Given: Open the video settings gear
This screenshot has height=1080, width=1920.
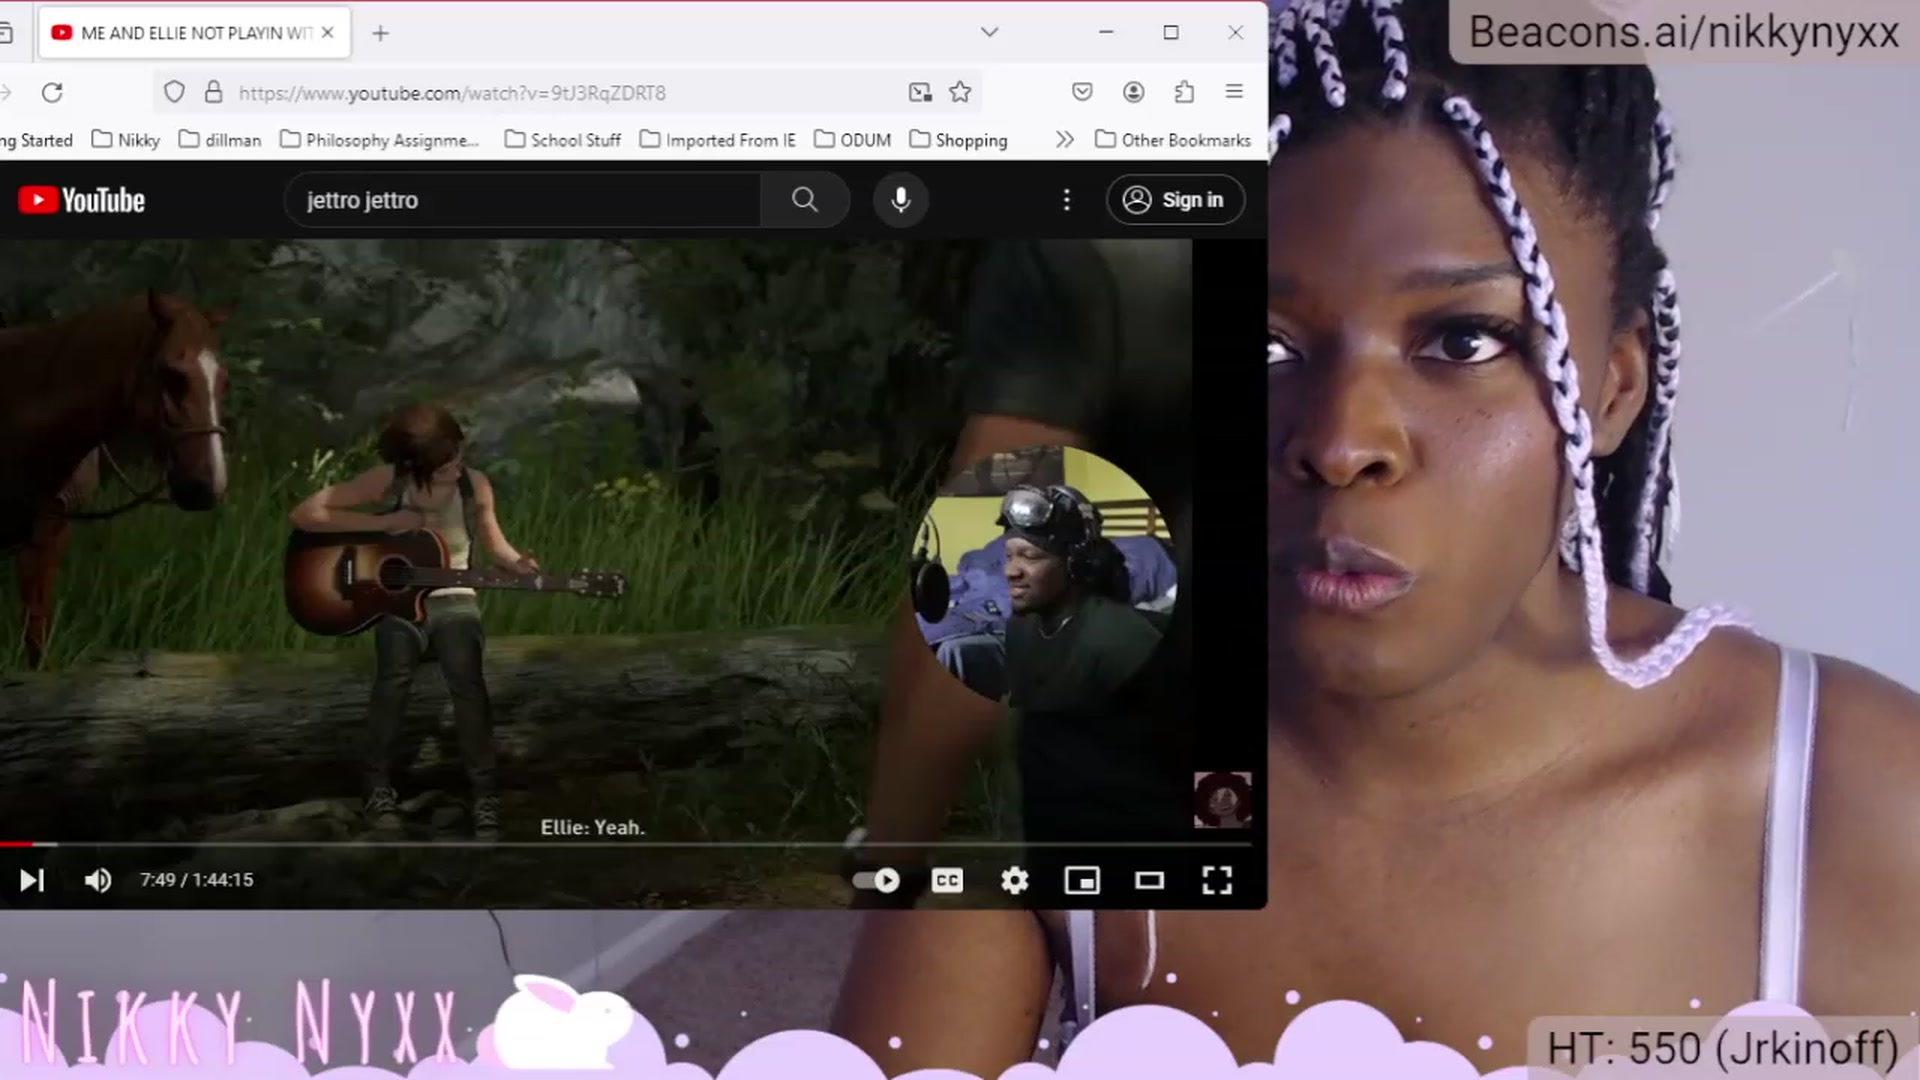Looking at the screenshot, I should coord(1015,880).
